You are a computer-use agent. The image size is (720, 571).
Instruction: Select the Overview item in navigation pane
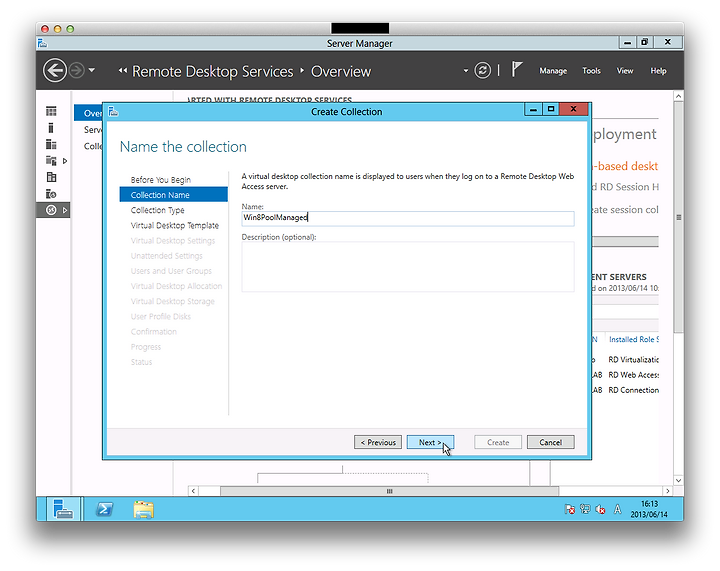(x=88, y=113)
